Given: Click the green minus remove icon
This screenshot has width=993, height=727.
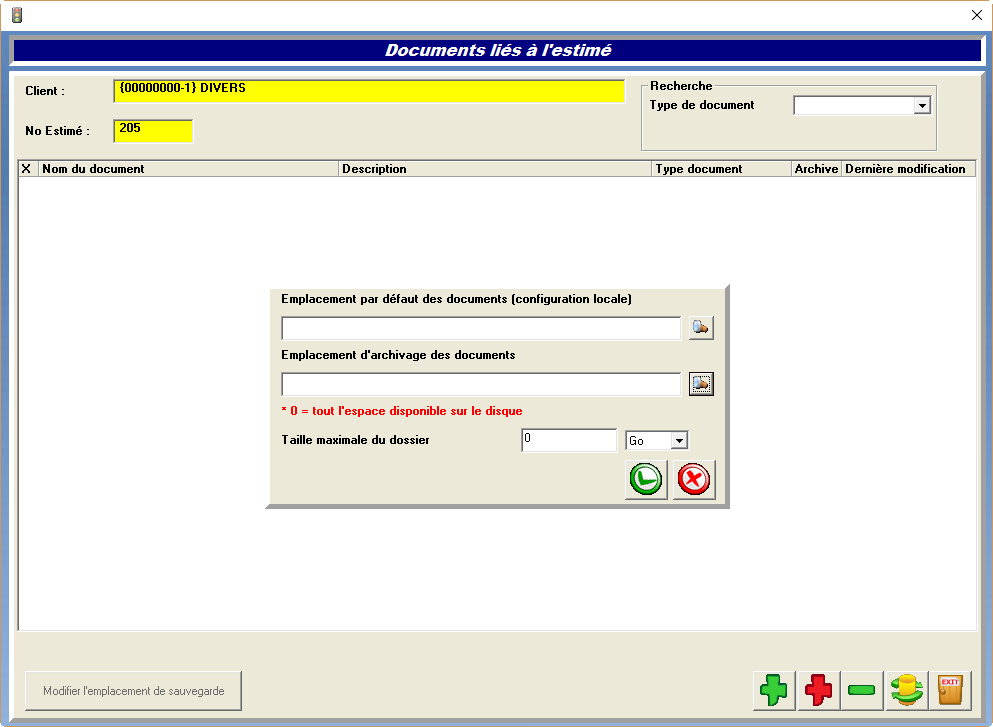Looking at the screenshot, I should pos(862,690).
